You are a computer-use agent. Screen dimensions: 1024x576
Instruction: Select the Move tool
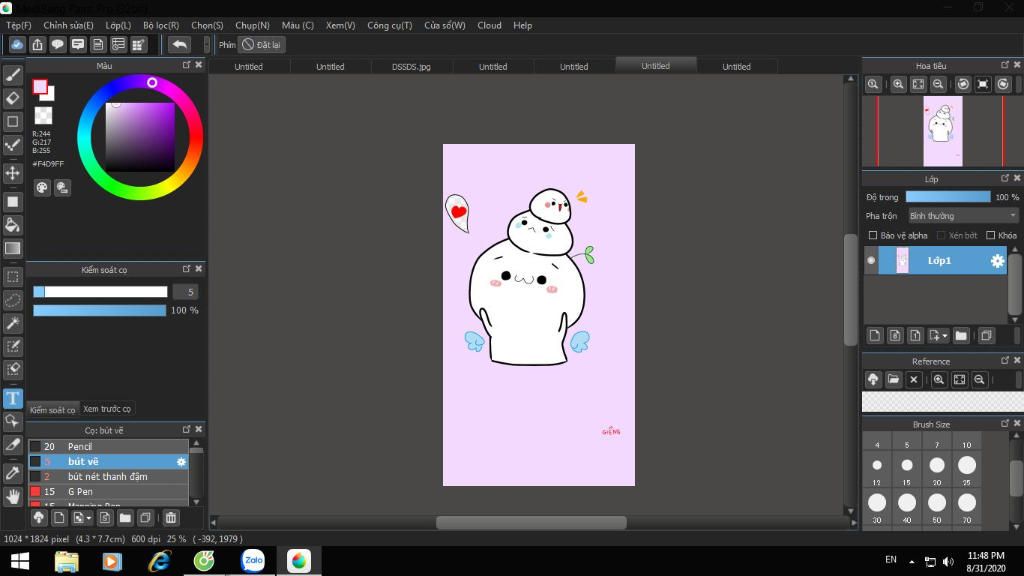[x=12, y=173]
